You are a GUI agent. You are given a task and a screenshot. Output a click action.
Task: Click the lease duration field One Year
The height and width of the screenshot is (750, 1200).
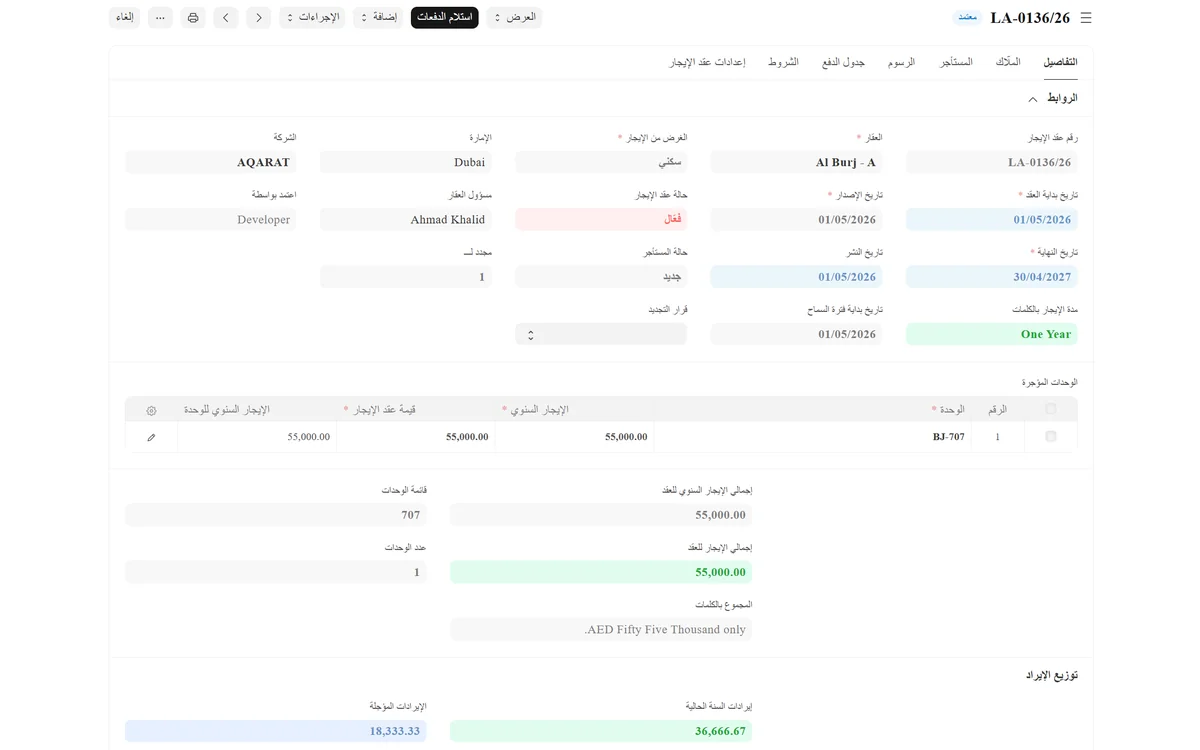992,334
